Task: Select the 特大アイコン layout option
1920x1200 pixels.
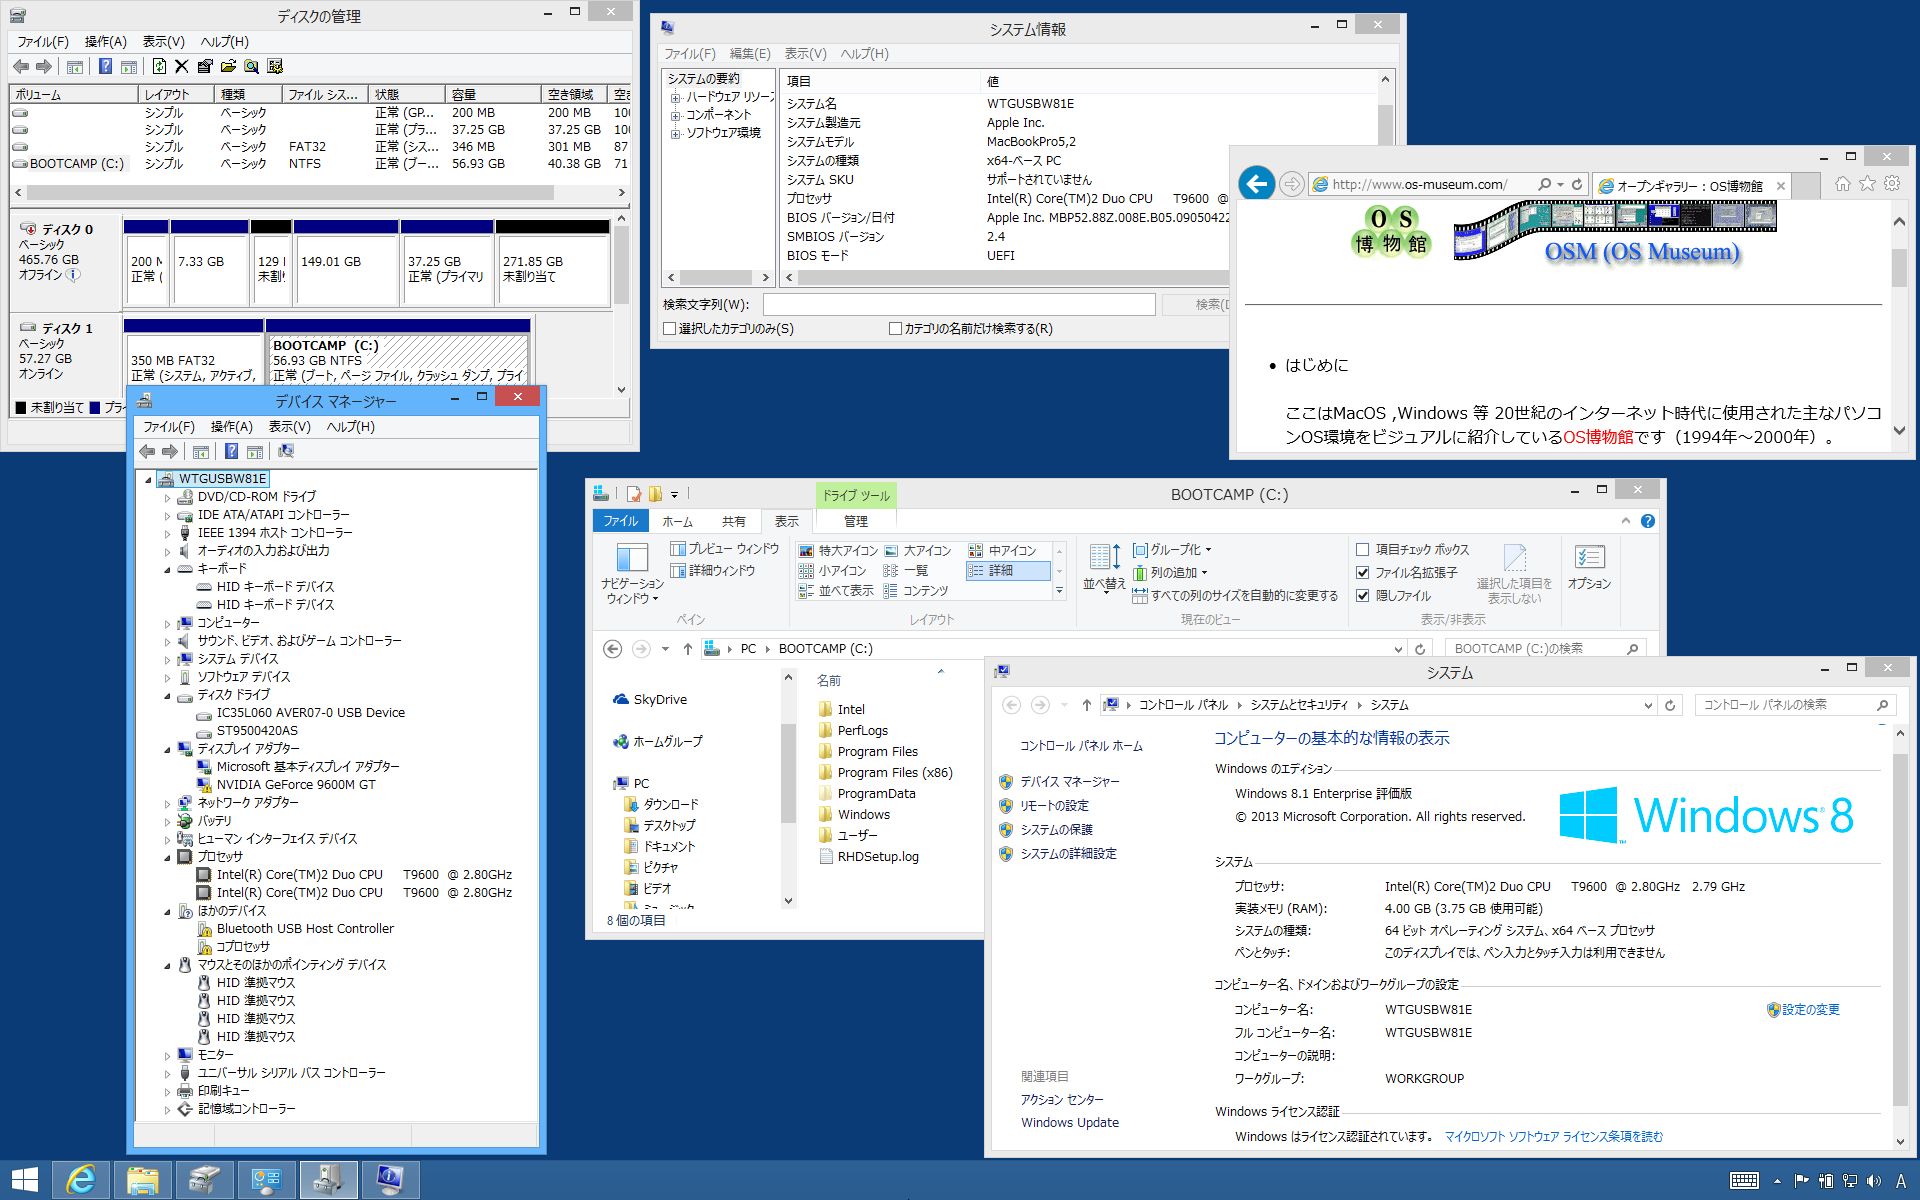Action: (x=838, y=551)
